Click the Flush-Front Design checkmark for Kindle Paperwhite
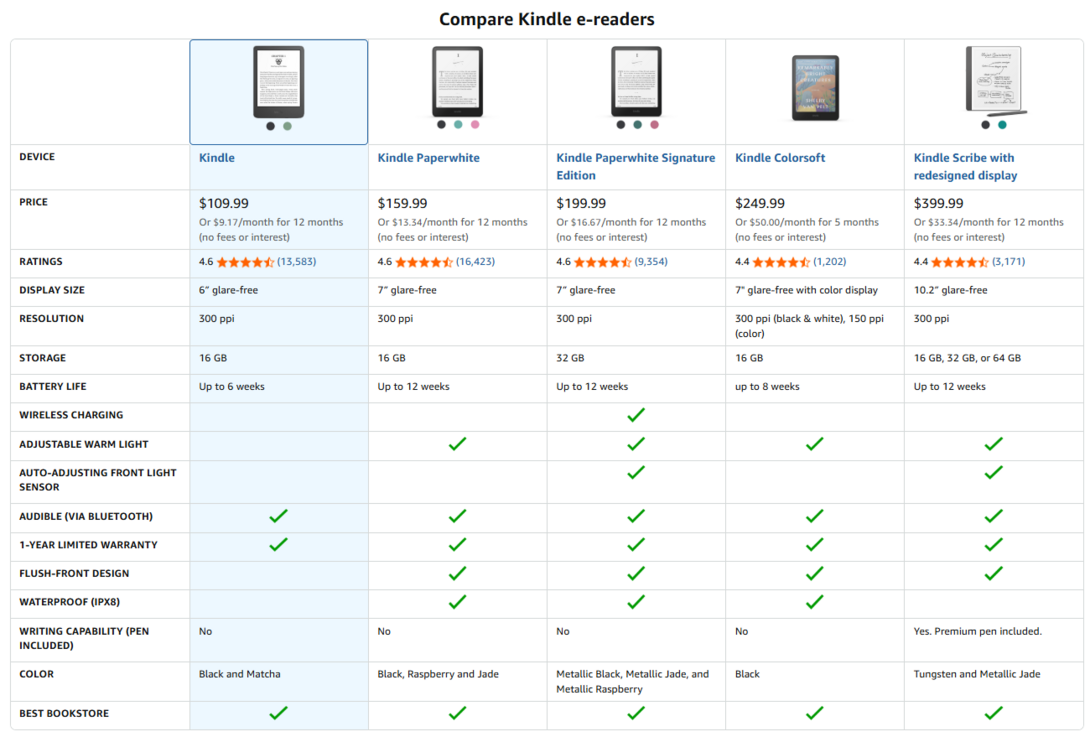This screenshot has width=1090, height=742. click(x=457, y=574)
